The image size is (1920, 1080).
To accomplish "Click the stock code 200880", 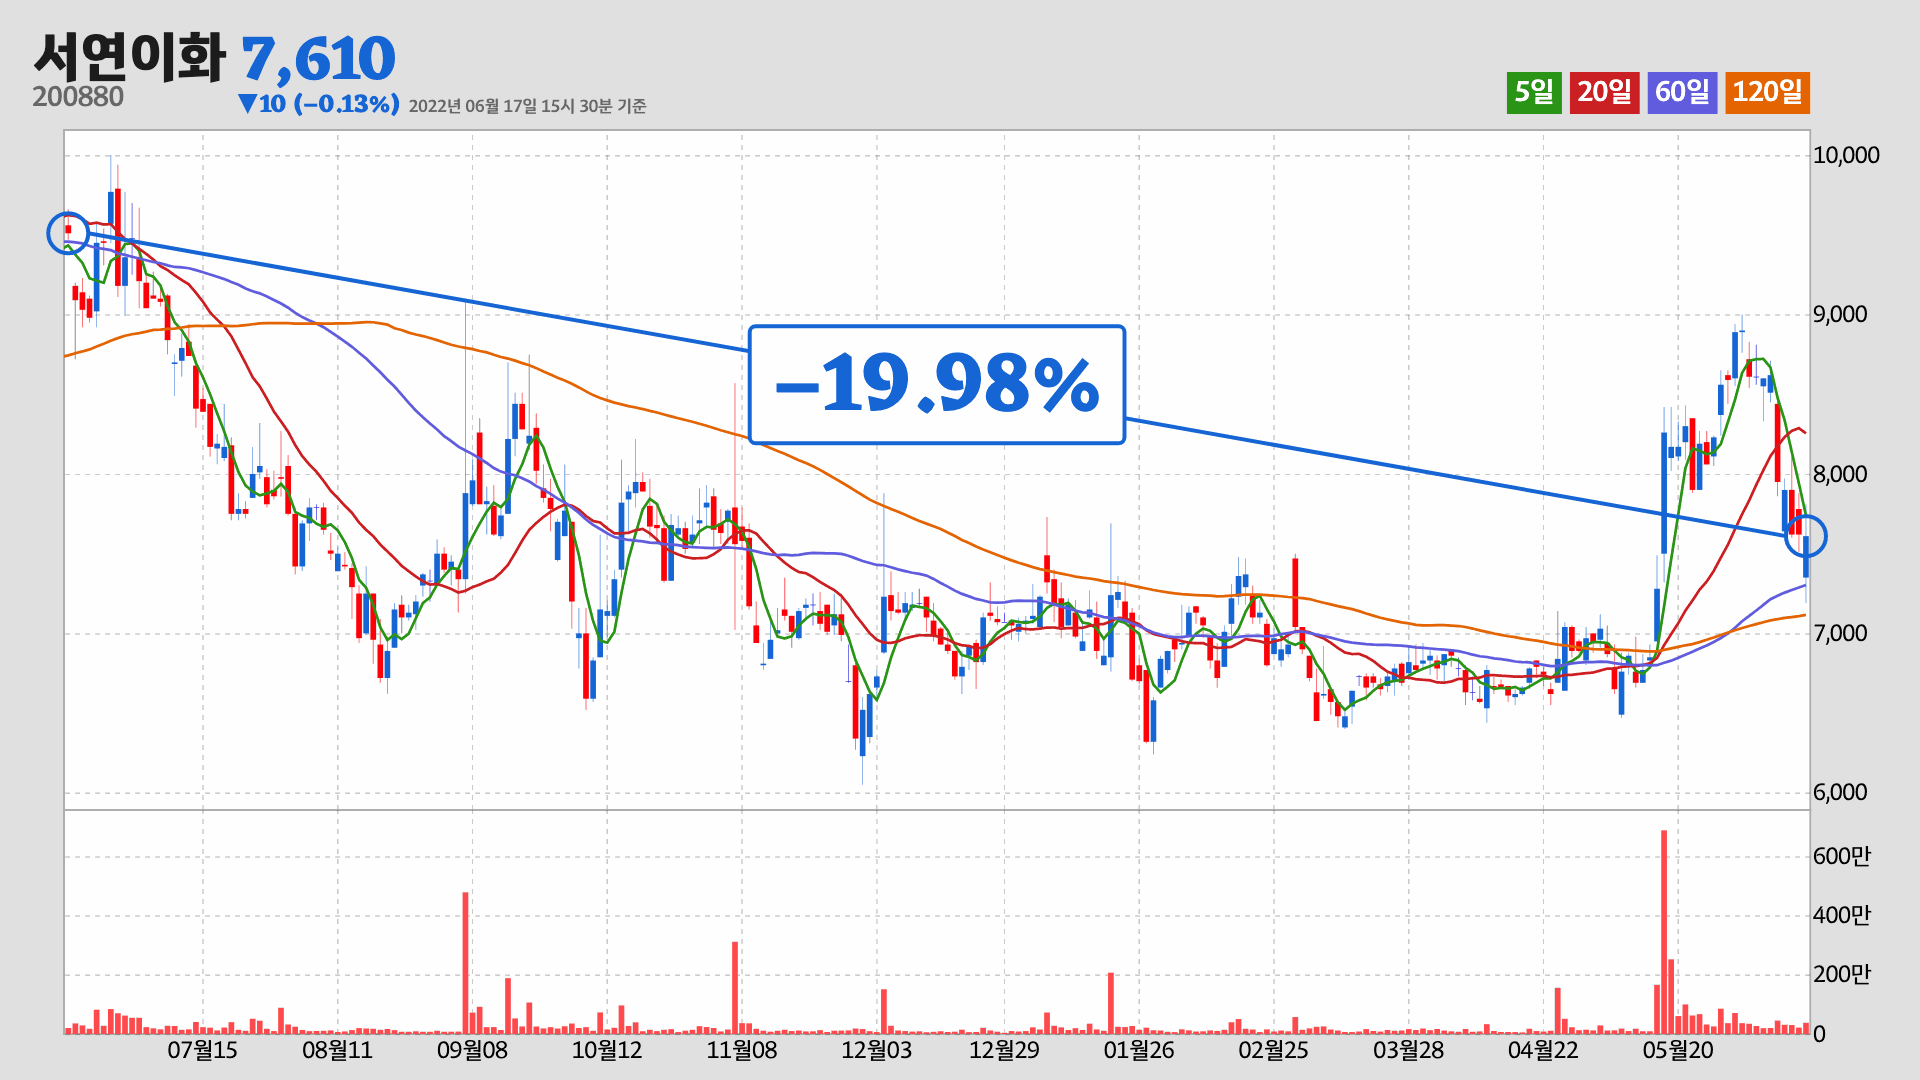I will click(x=78, y=97).
